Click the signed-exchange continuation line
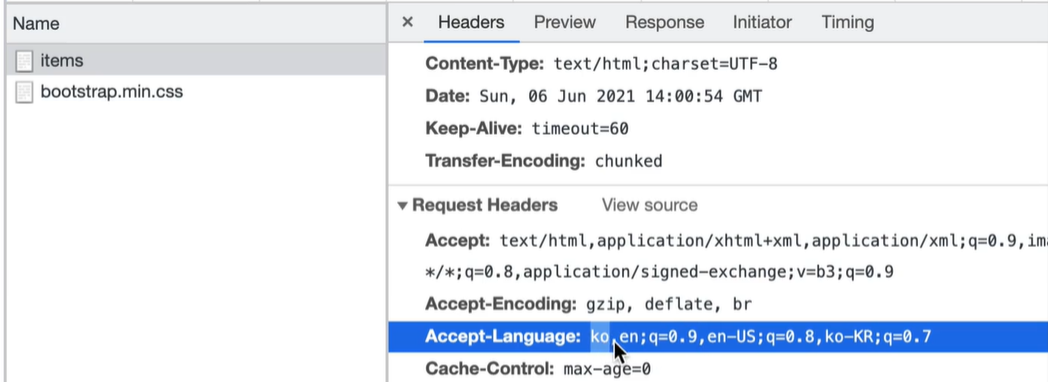 pos(660,272)
